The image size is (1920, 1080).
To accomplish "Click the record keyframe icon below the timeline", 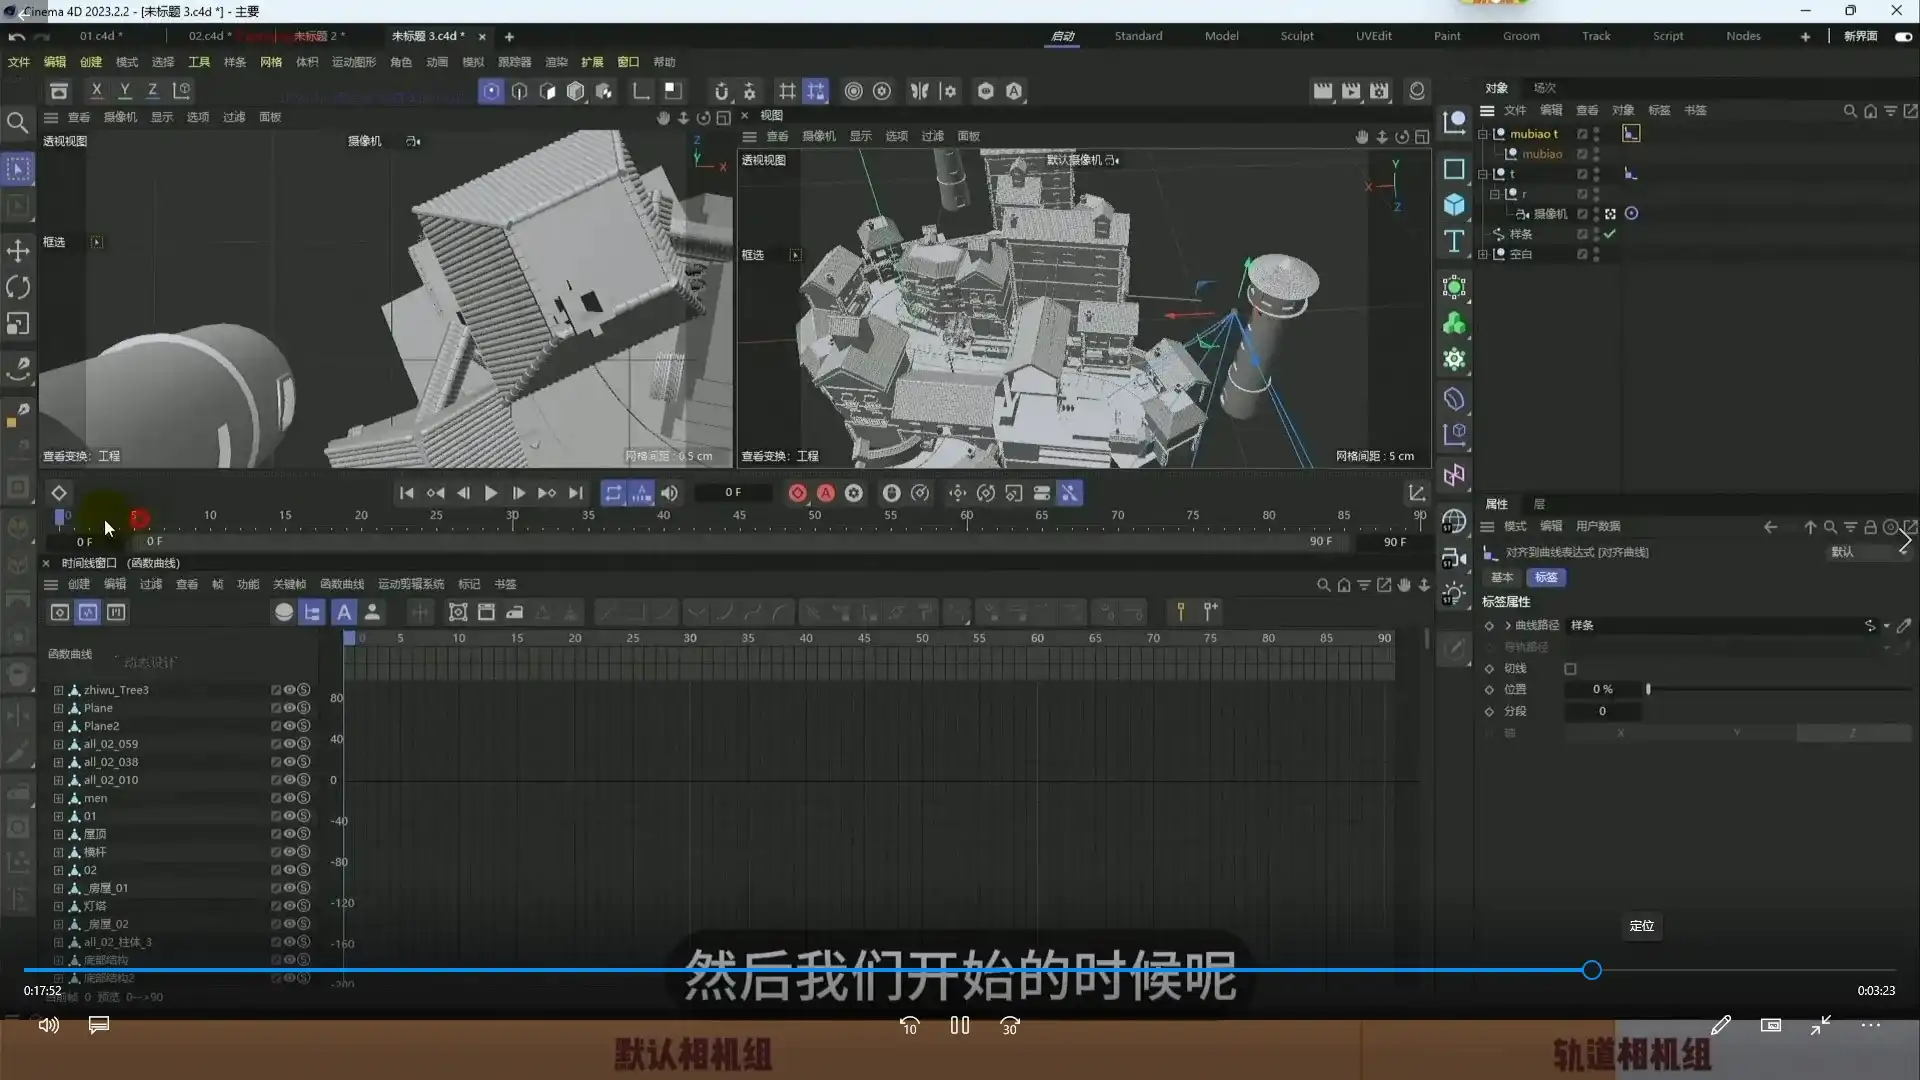I will click(x=797, y=492).
